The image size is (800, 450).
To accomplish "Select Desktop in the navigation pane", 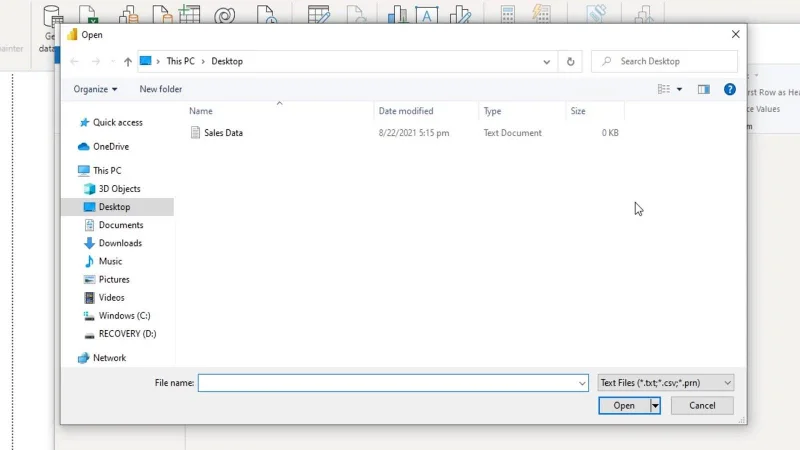I will pos(117,207).
